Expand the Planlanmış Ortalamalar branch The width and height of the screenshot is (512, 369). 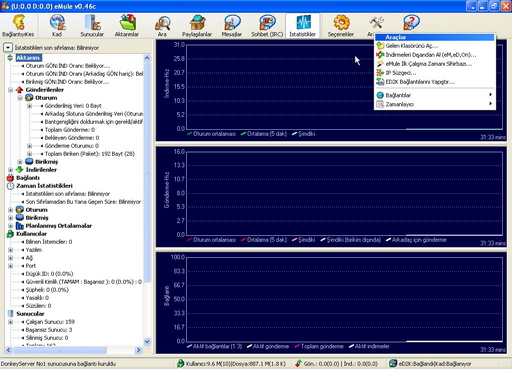pos(10,226)
